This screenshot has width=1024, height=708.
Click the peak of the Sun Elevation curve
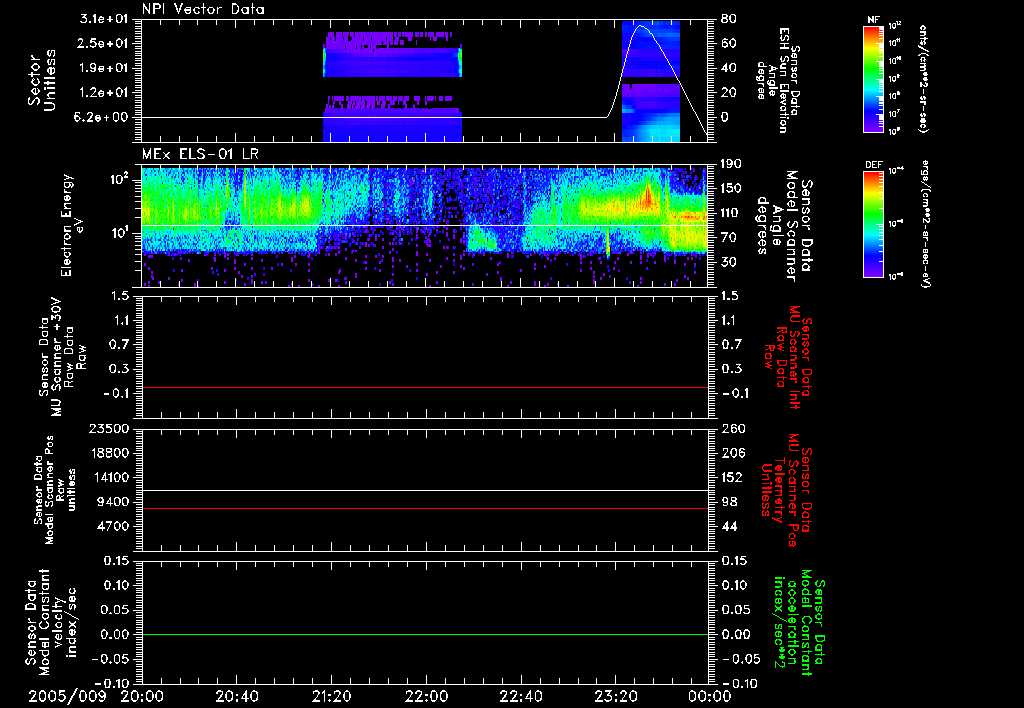(642, 27)
